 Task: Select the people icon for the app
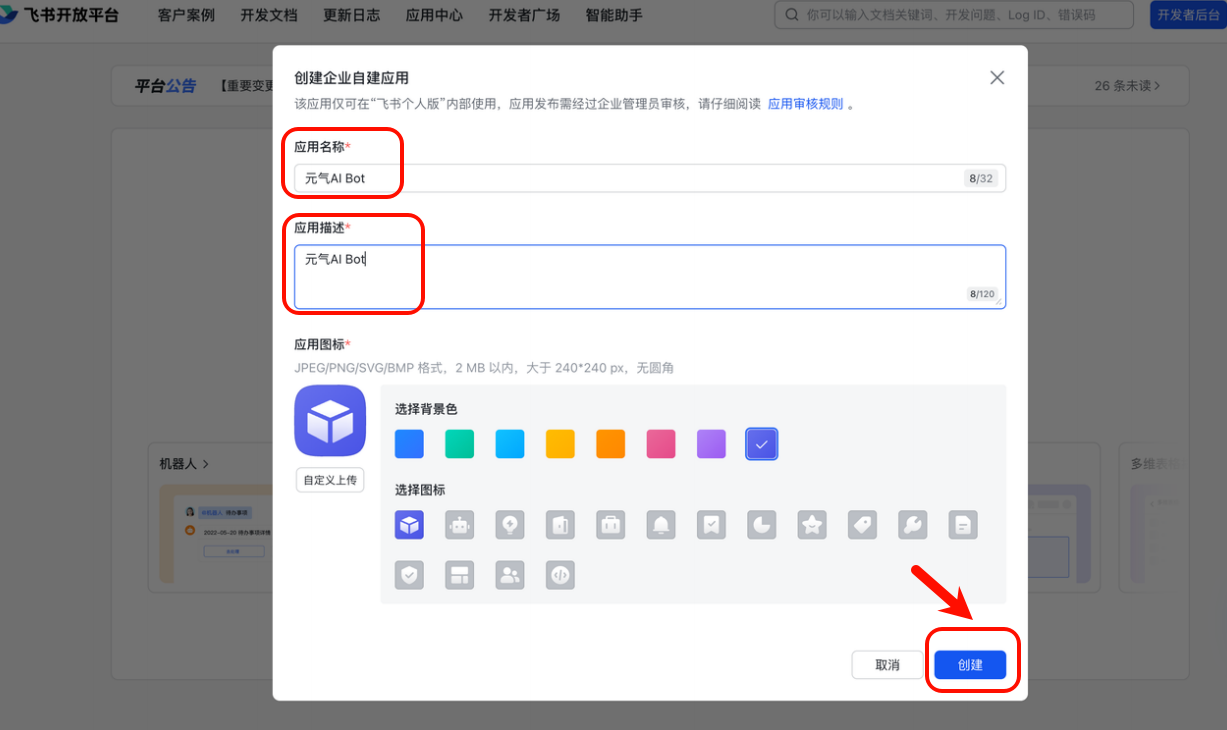tap(509, 574)
